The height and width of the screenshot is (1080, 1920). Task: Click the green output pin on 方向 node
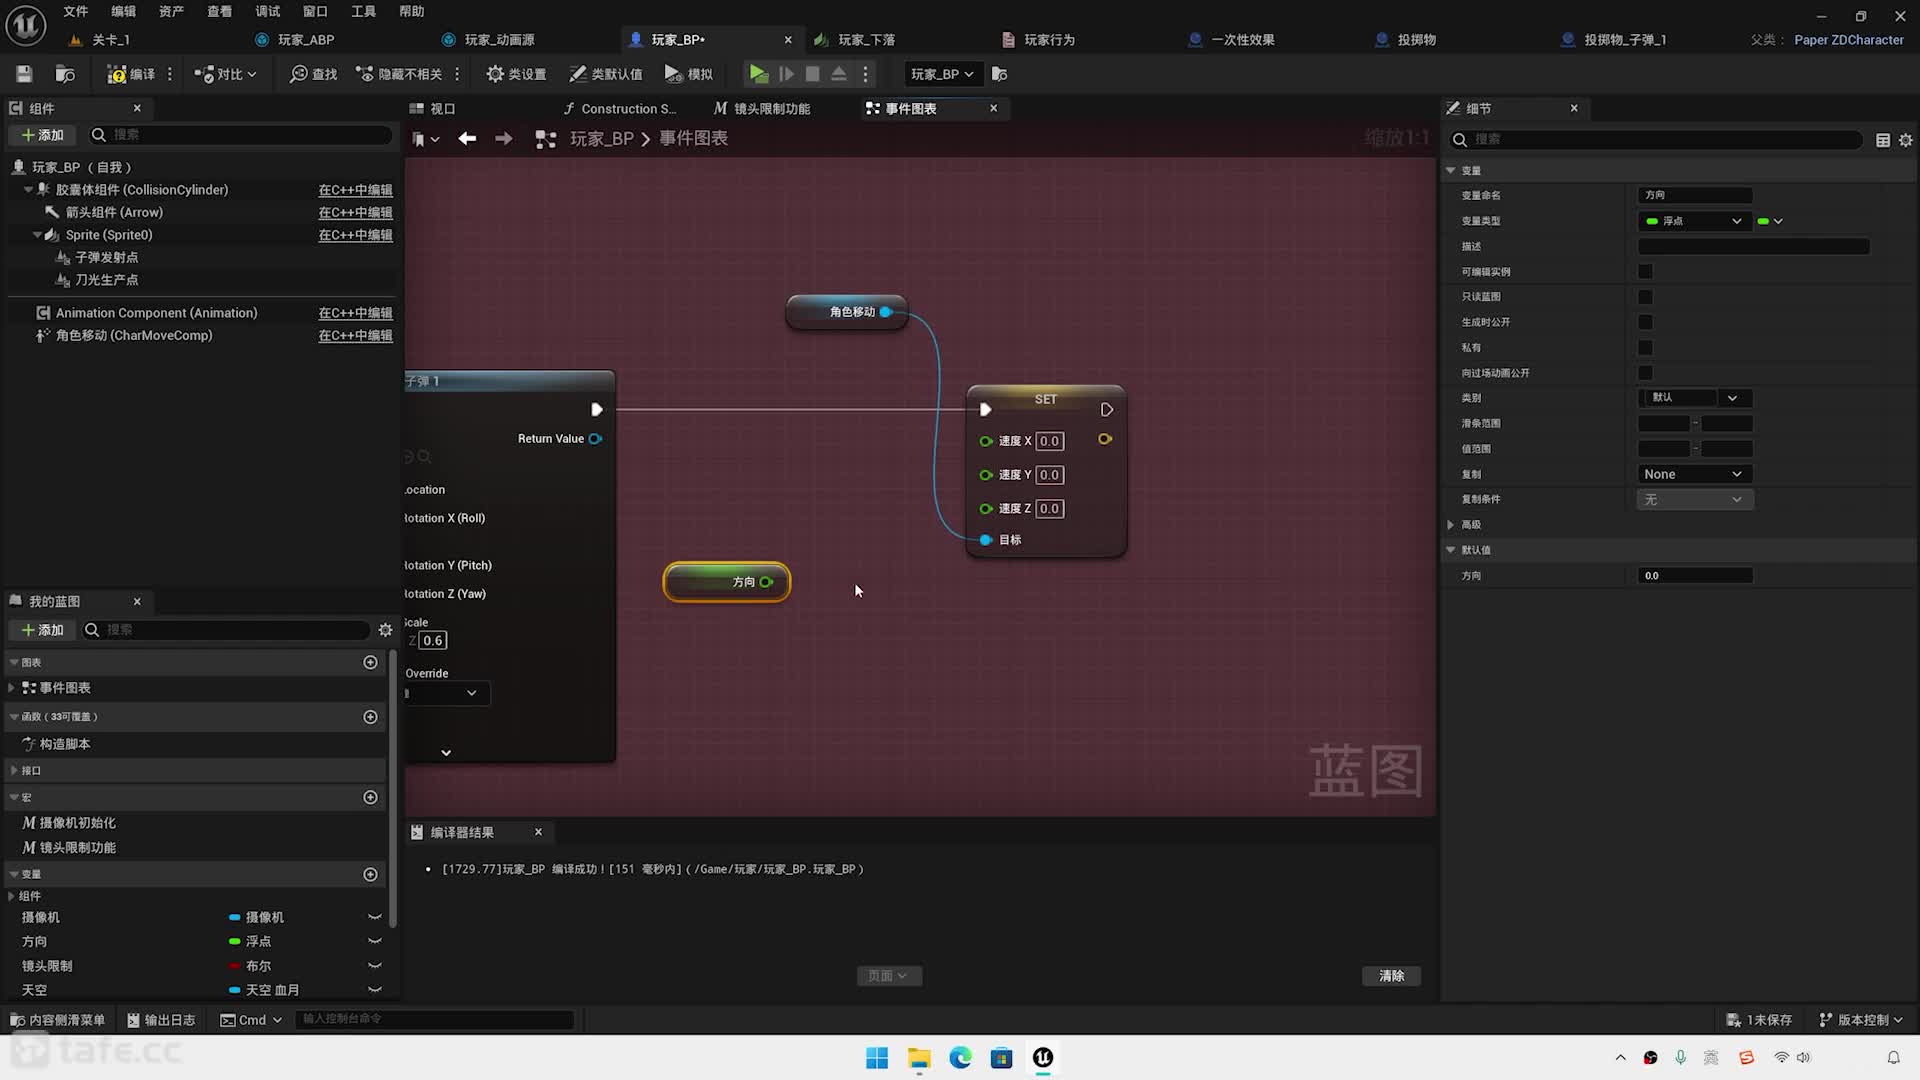pos(766,582)
